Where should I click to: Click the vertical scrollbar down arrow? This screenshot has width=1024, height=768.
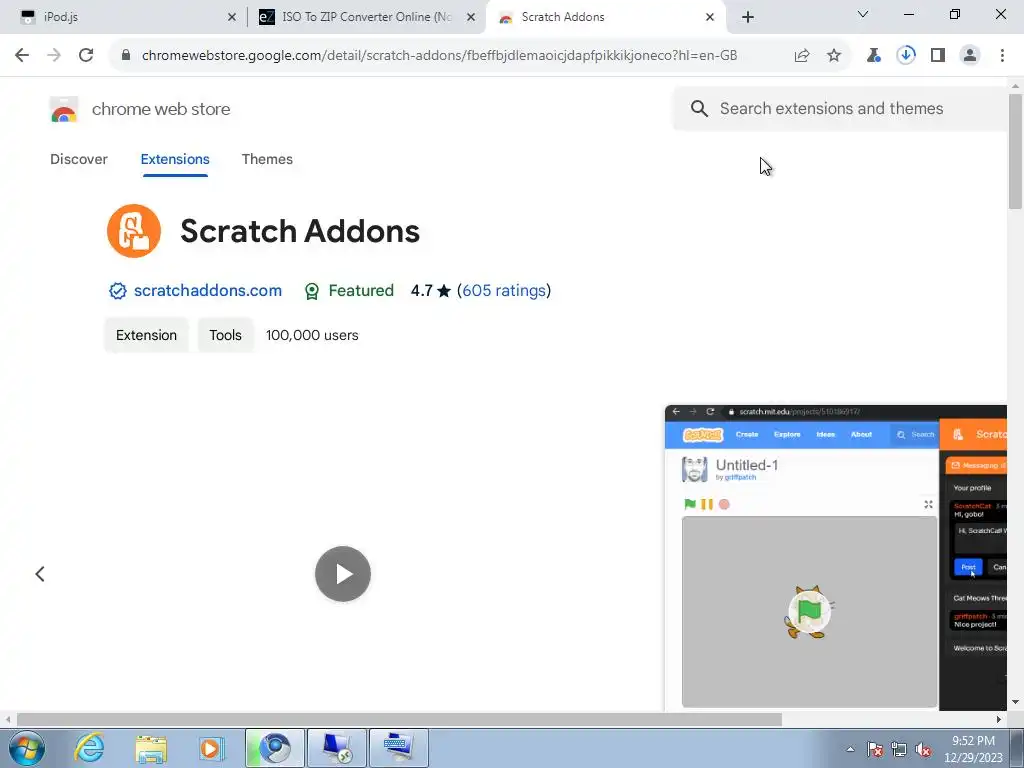tap(1015, 702)
